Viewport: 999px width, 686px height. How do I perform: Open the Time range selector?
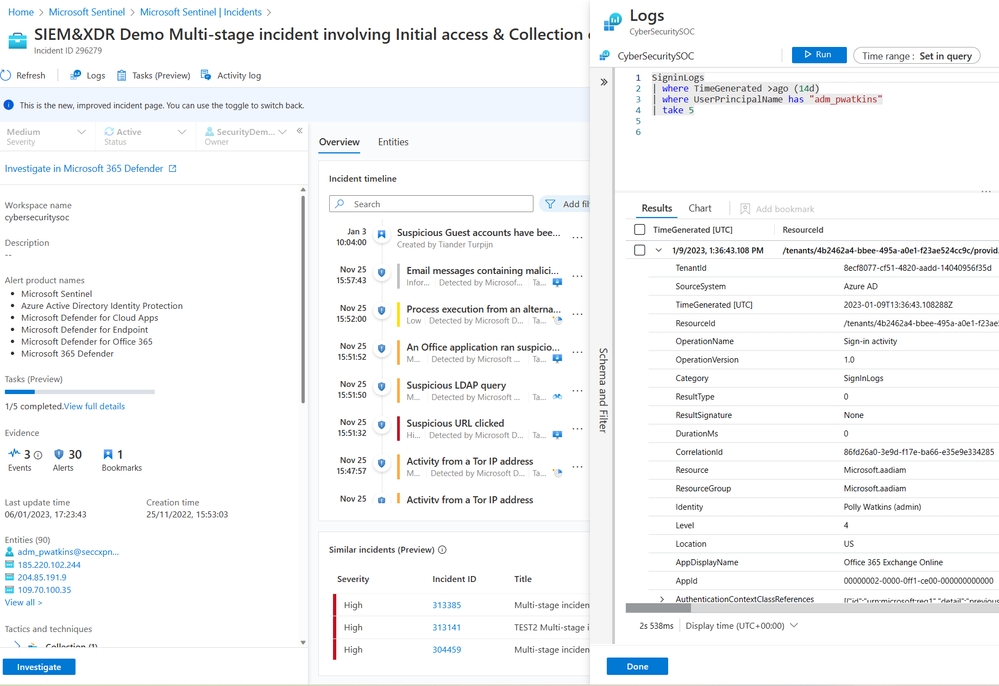[x=916, y=55]
